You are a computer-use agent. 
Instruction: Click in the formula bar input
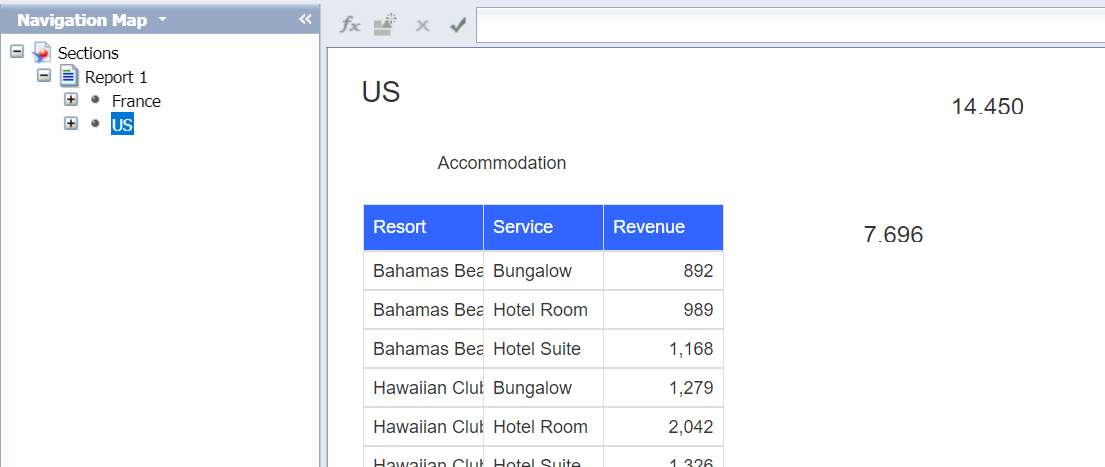[x=790, y=25]
